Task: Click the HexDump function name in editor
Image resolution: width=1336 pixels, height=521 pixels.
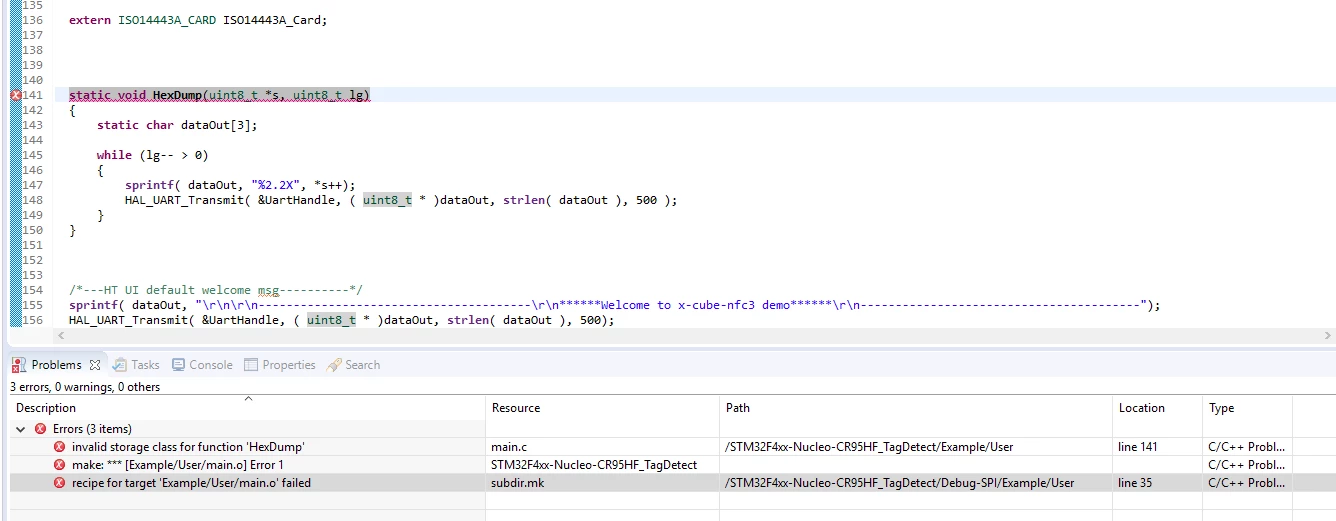Action: (177, 95)
